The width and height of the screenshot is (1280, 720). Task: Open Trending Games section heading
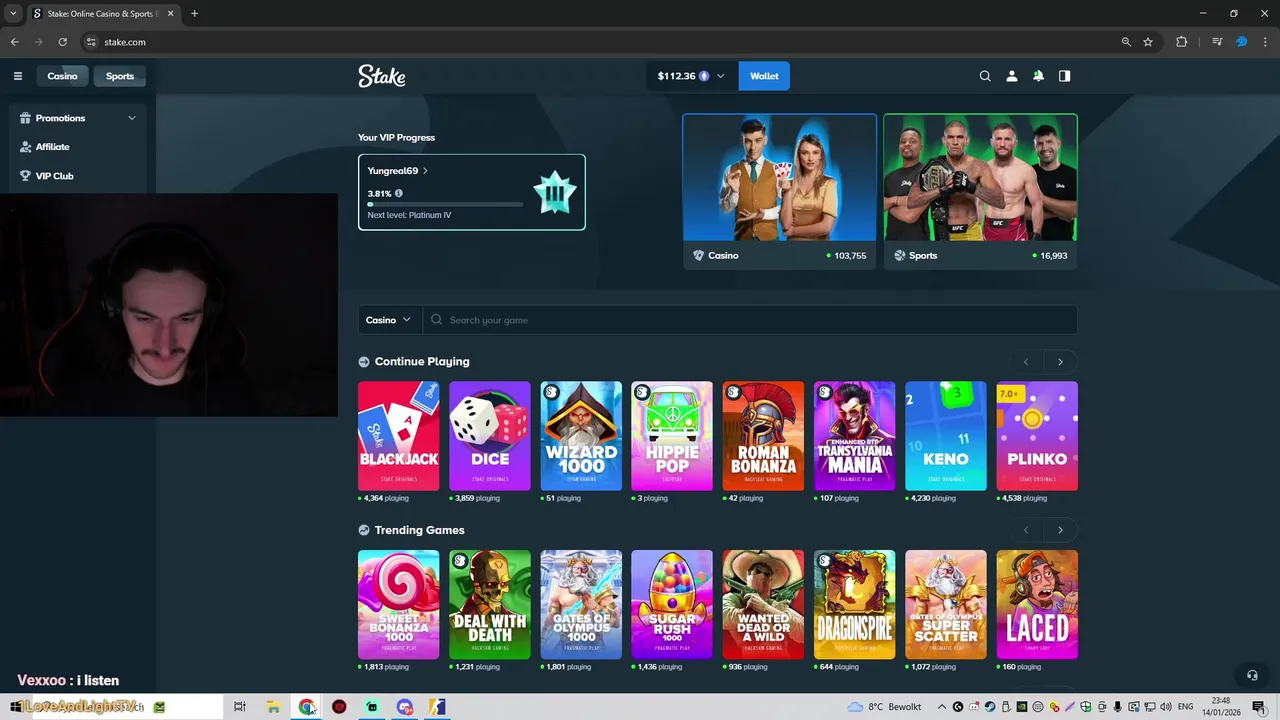click(420, 530)
